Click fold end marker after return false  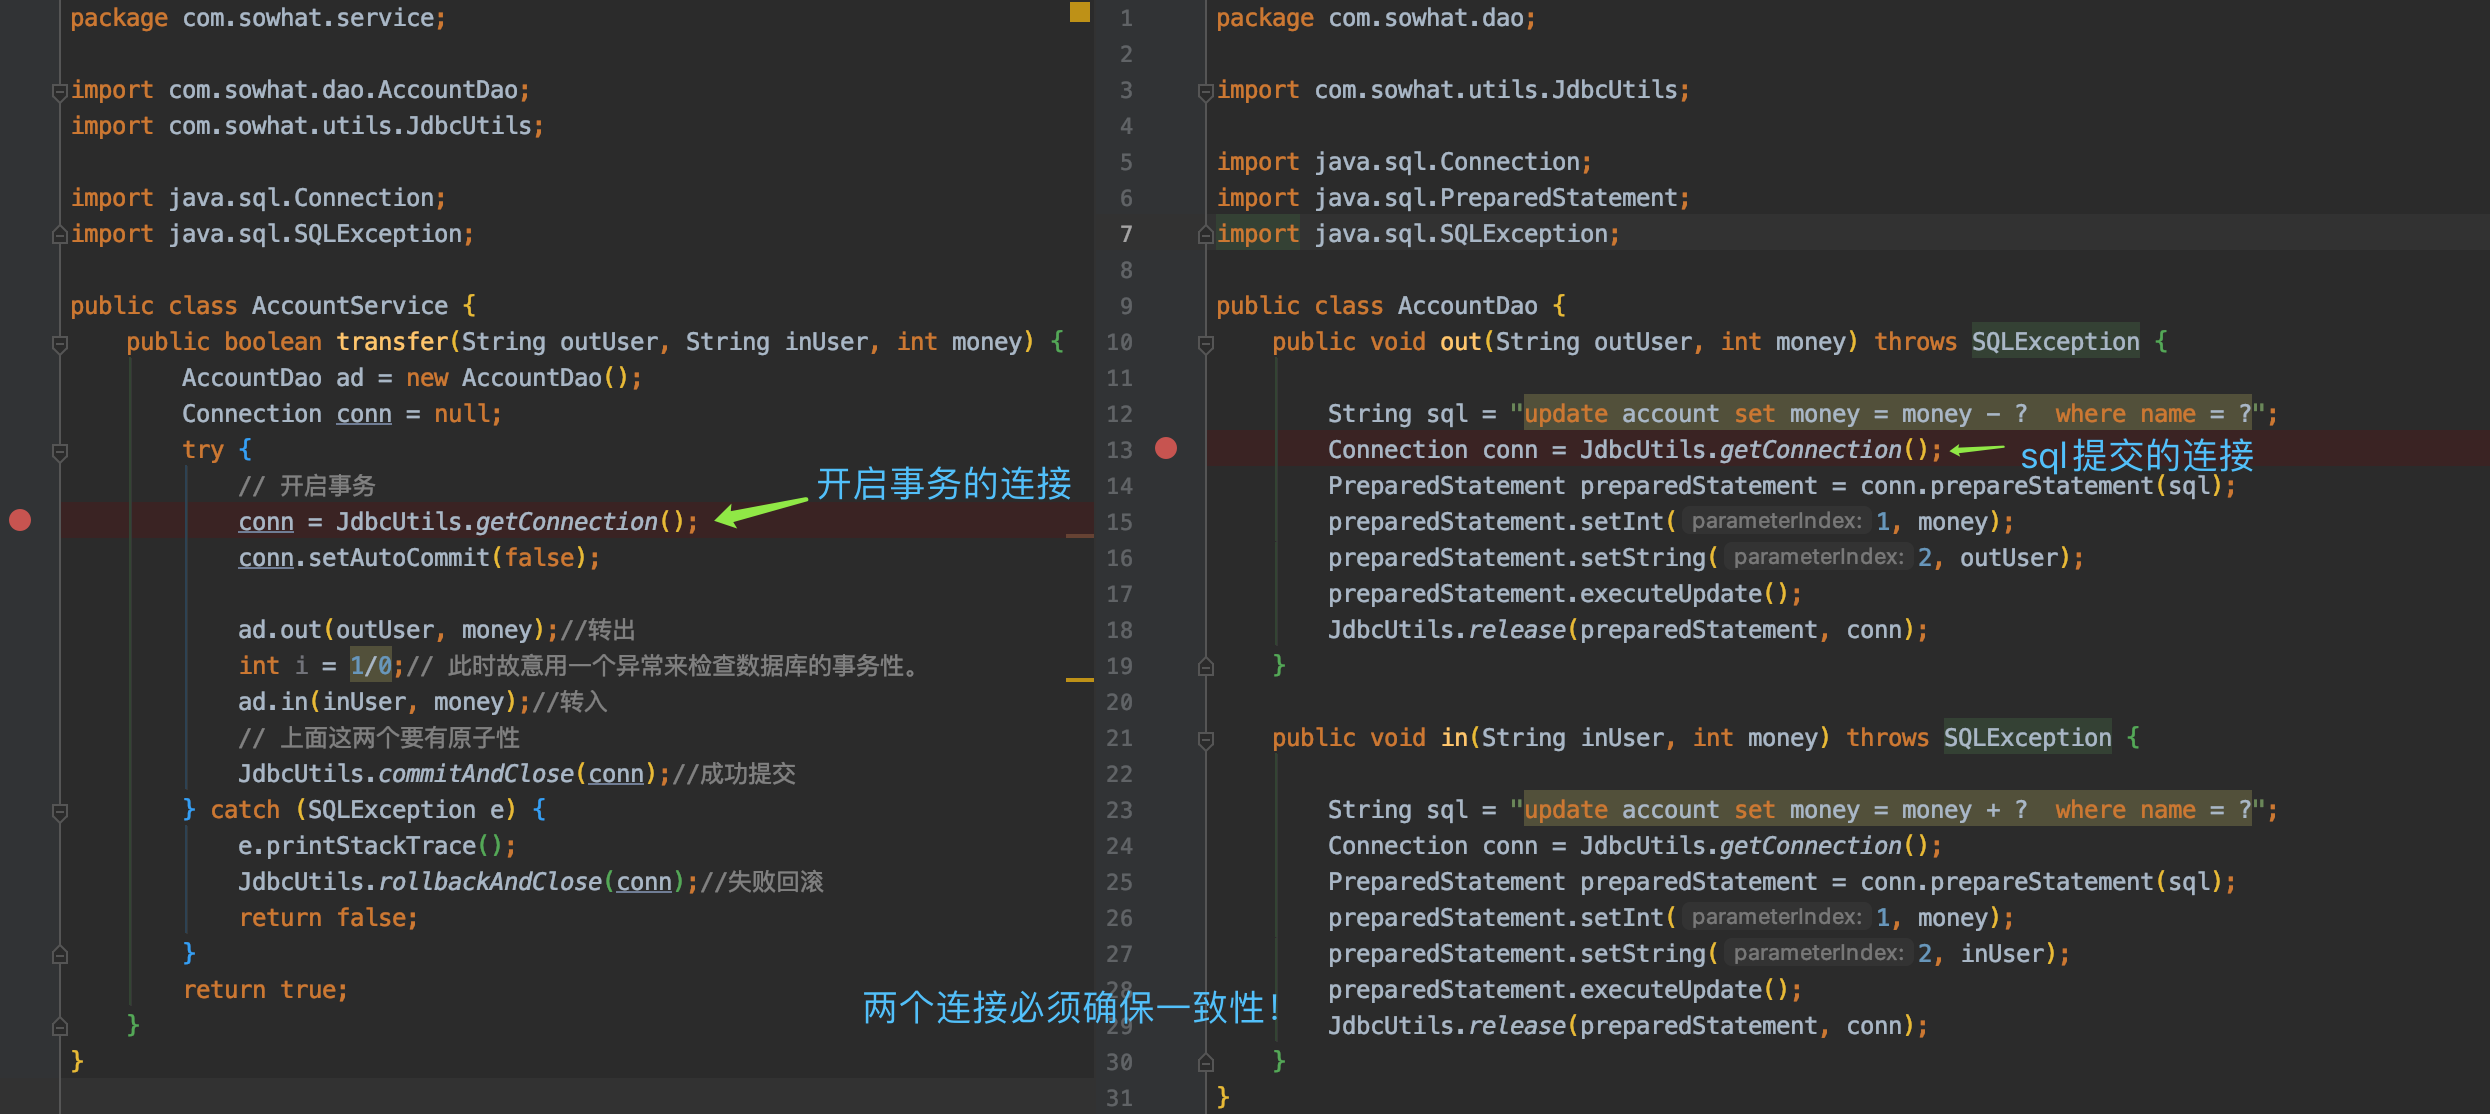pos(59,954)
